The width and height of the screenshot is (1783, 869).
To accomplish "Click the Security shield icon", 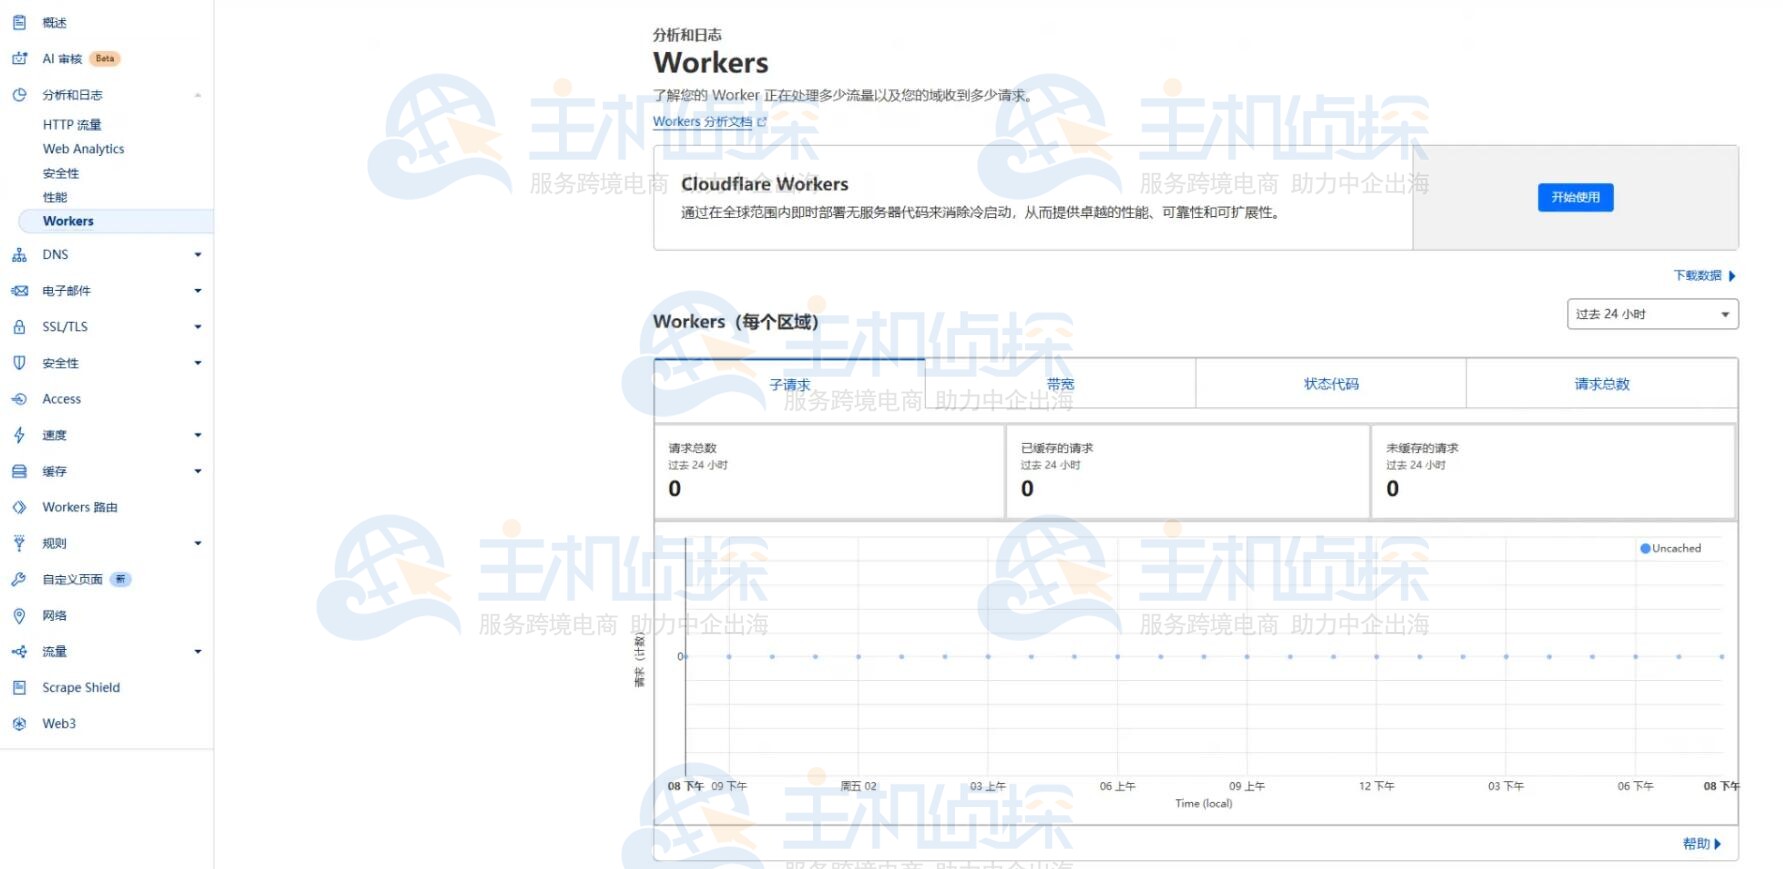I will coord(19,363).
